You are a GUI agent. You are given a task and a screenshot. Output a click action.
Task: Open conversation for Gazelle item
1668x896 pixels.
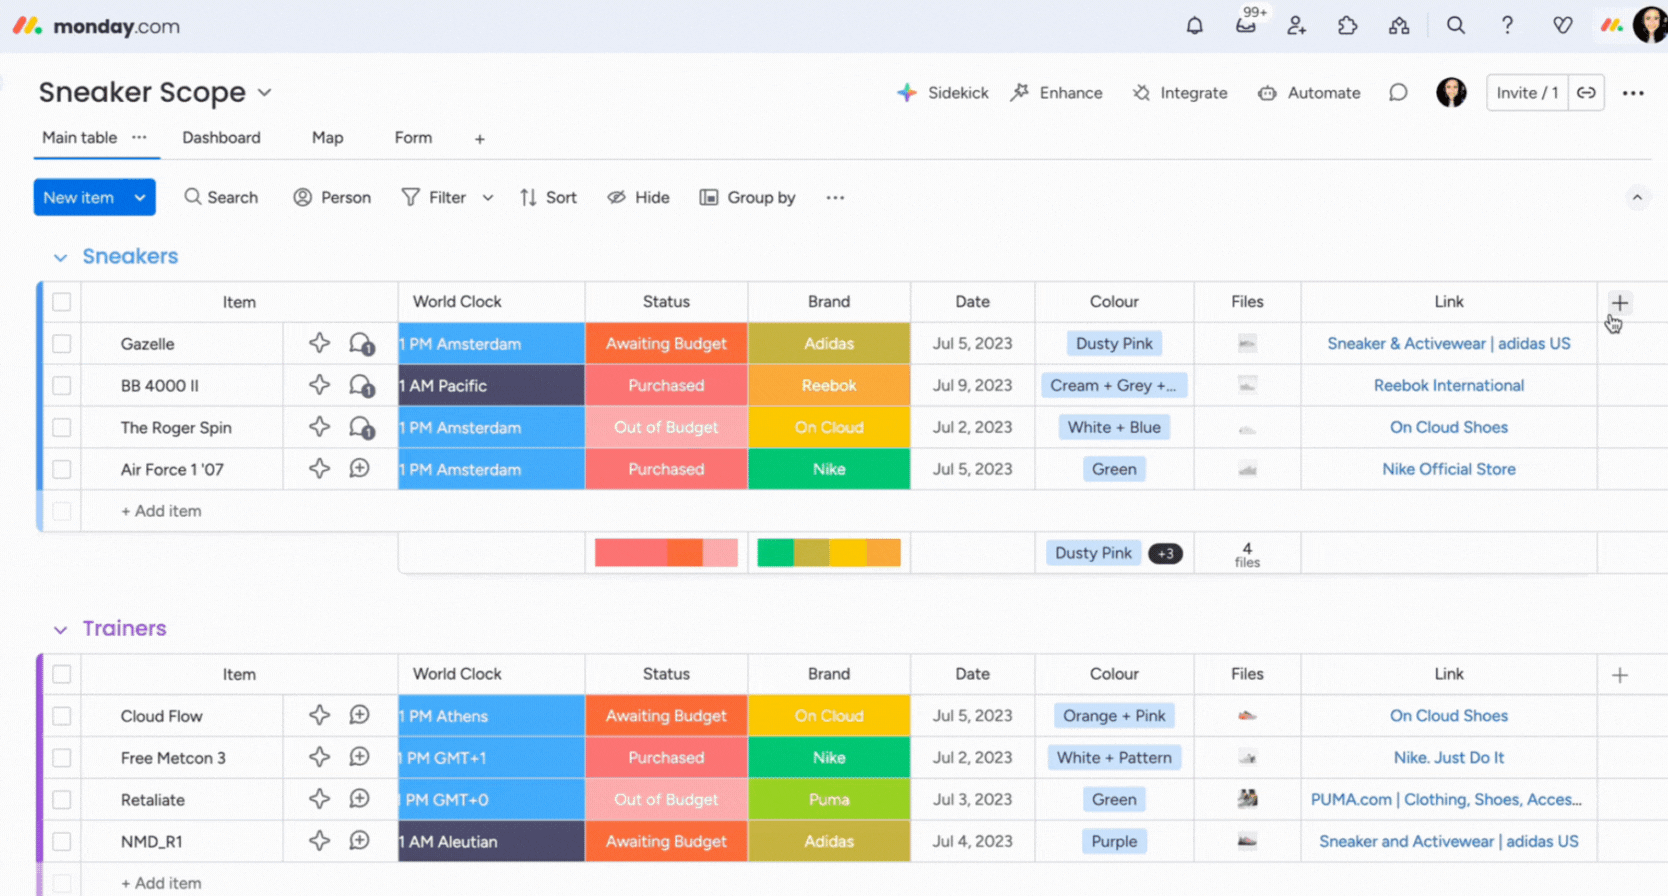(361, 344)
